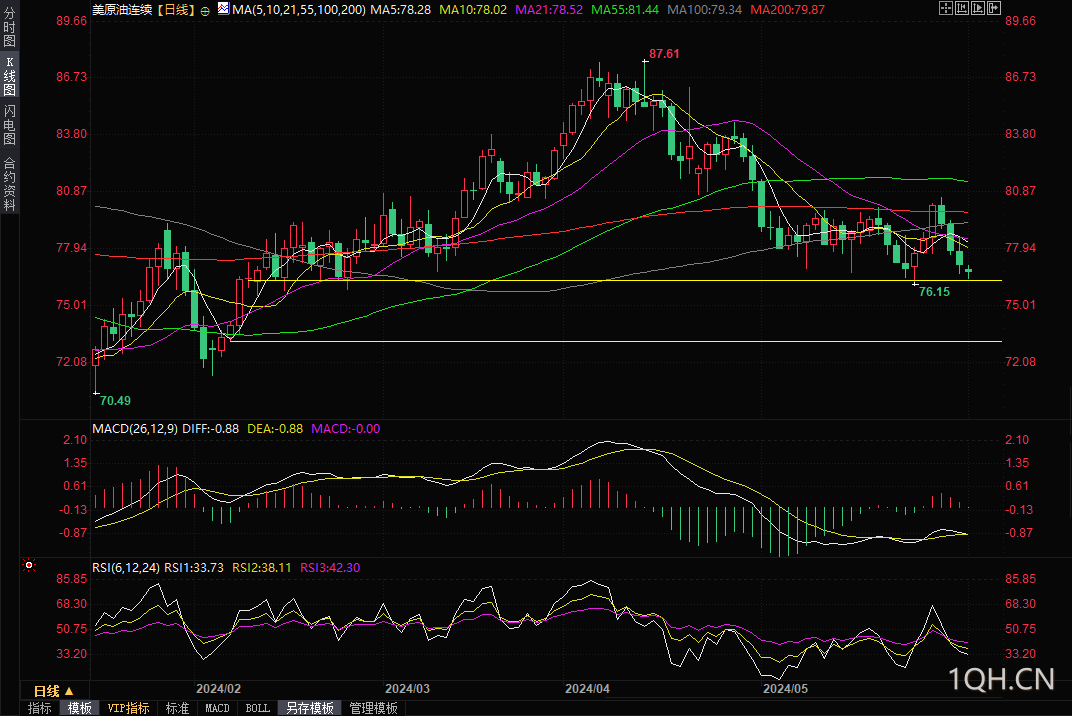This screenshot has height=716, width=1072.
Task: Click the 2024/02 date axis label
Action: click(x=218, y=689)
